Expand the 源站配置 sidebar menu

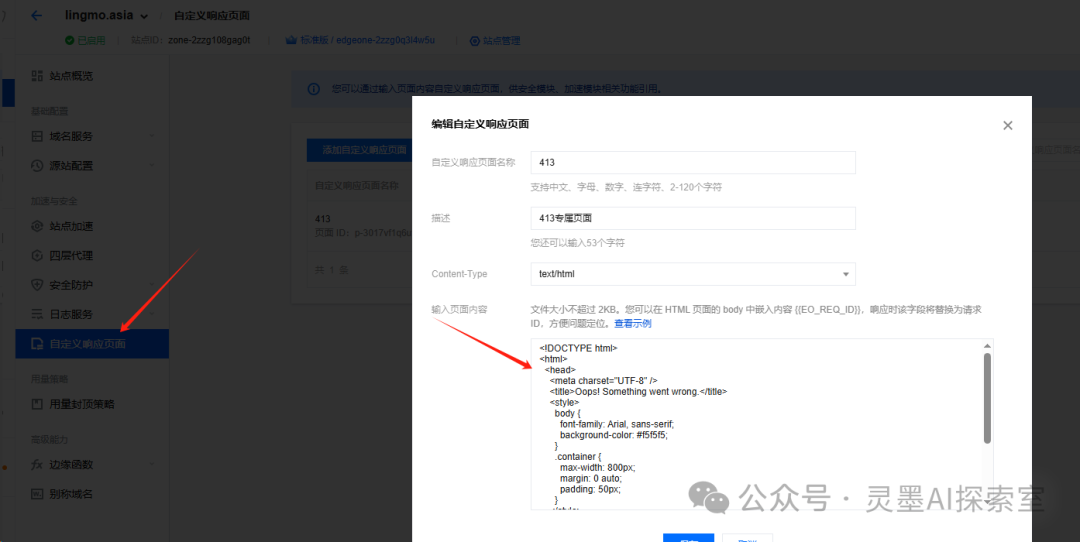(x=92, y=166)
